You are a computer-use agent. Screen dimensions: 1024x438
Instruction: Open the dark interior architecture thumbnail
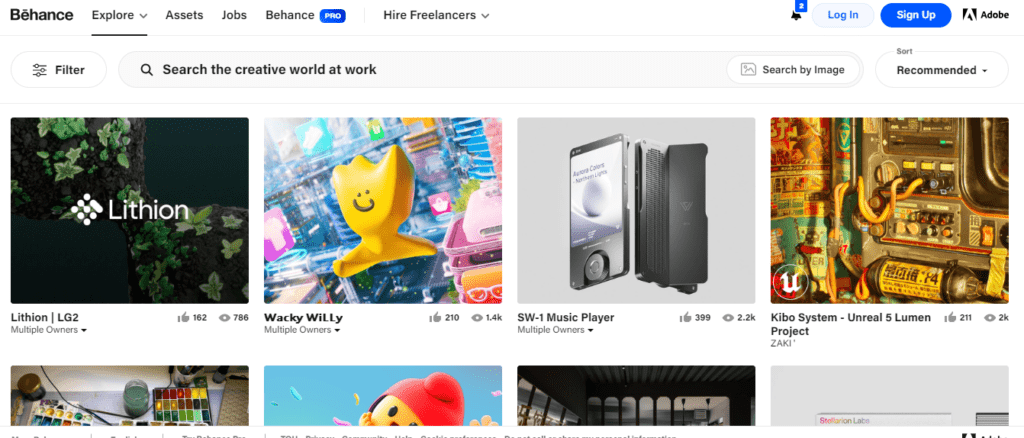[x=636, y=396]
